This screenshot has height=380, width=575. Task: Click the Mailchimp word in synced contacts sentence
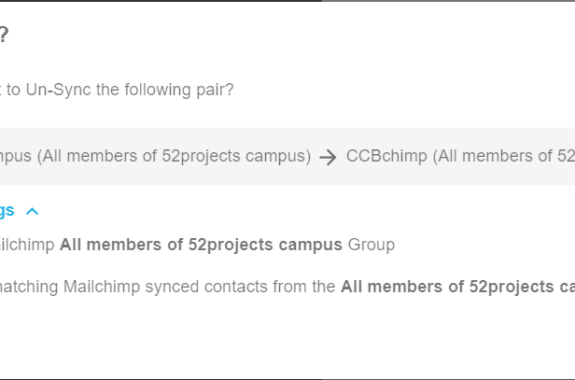click(102, 287)
